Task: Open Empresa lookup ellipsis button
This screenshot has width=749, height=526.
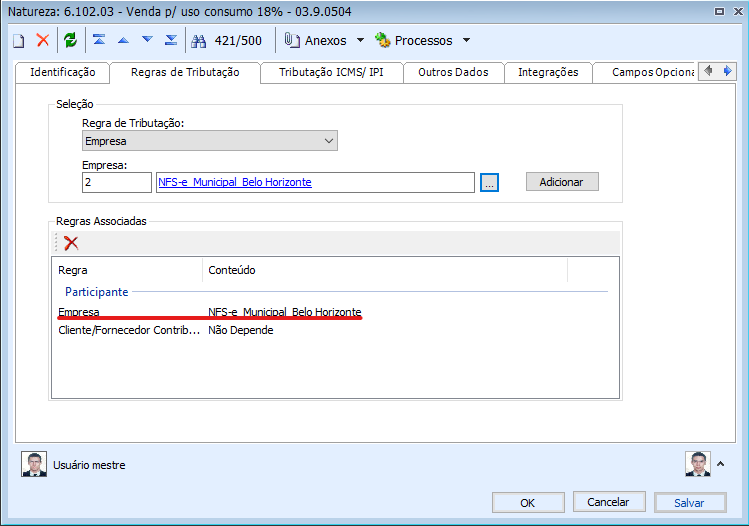Action: click(490, 182)
